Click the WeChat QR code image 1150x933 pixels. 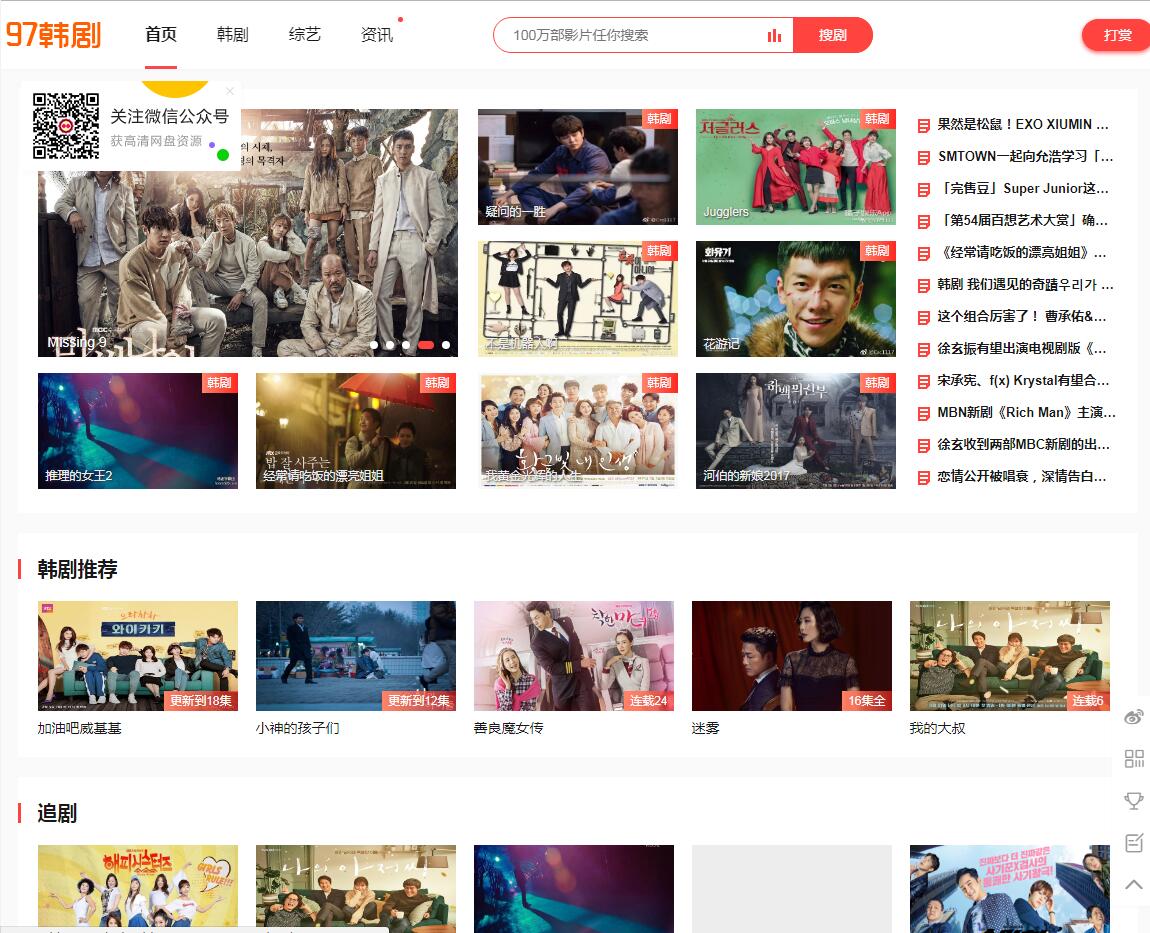click(66, 125)
